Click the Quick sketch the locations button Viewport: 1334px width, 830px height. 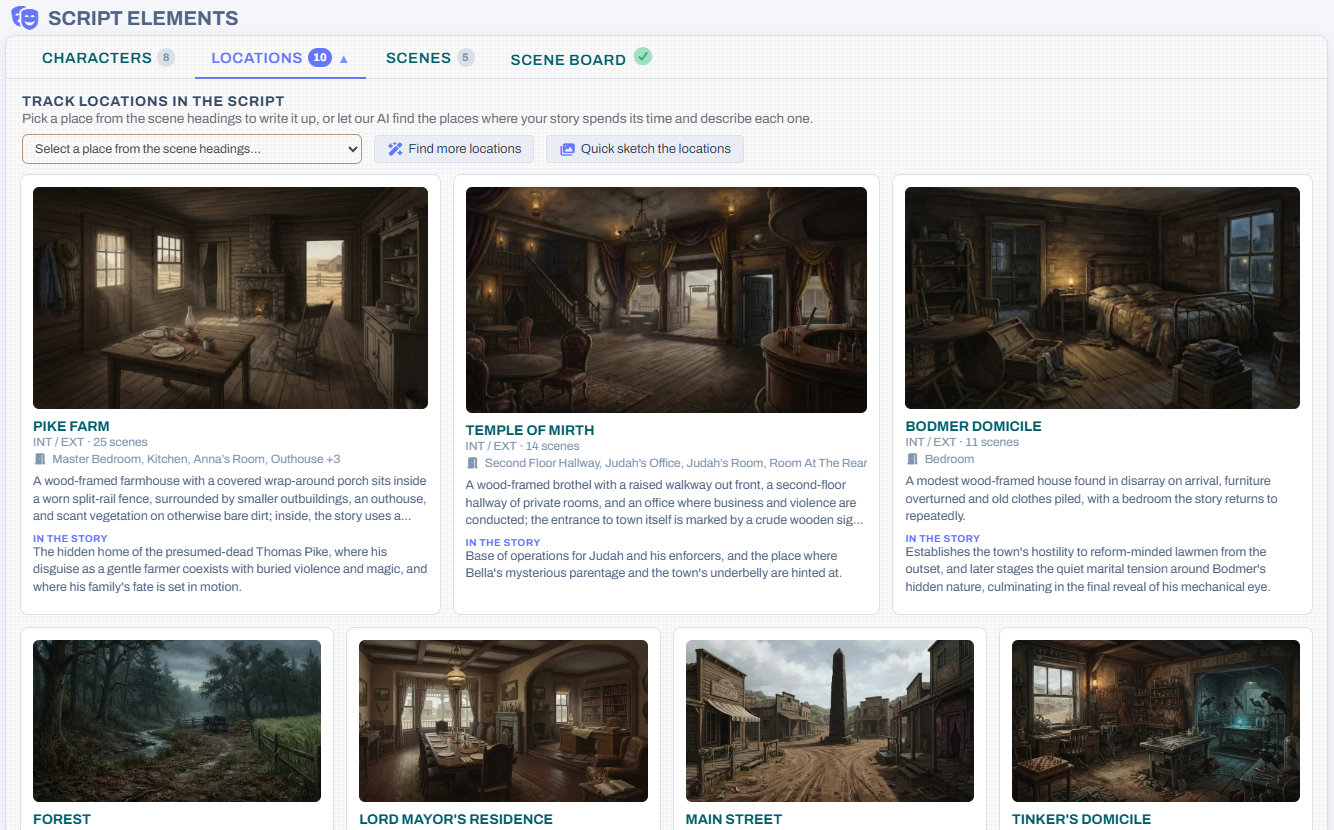(x=645, y=149)
